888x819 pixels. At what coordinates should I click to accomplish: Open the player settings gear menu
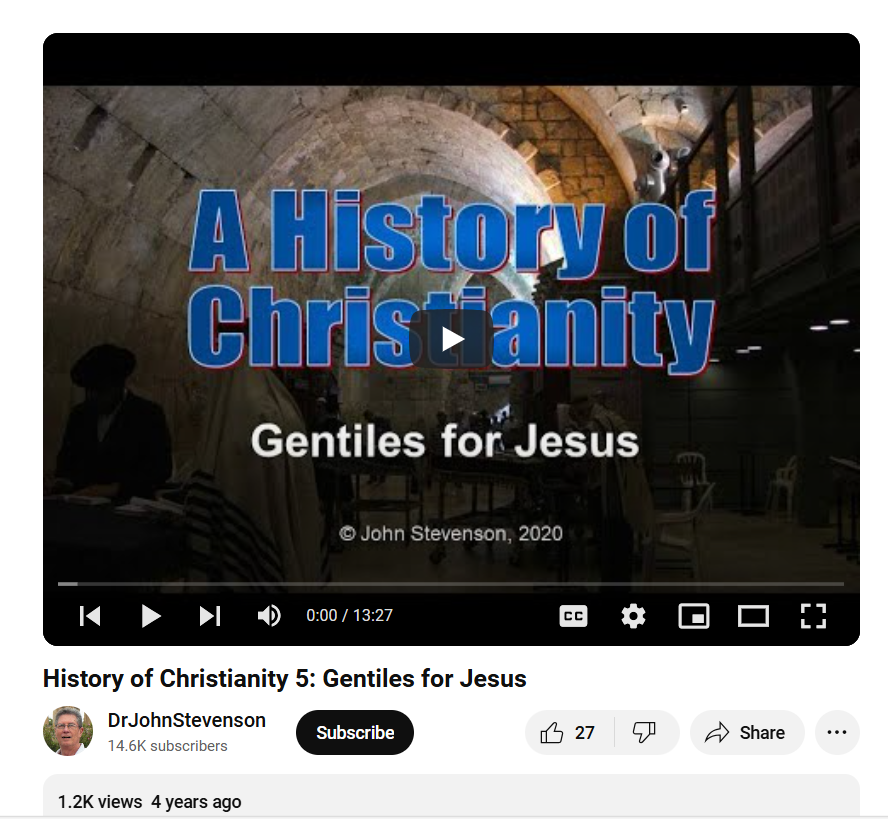(x=633, y=616)
